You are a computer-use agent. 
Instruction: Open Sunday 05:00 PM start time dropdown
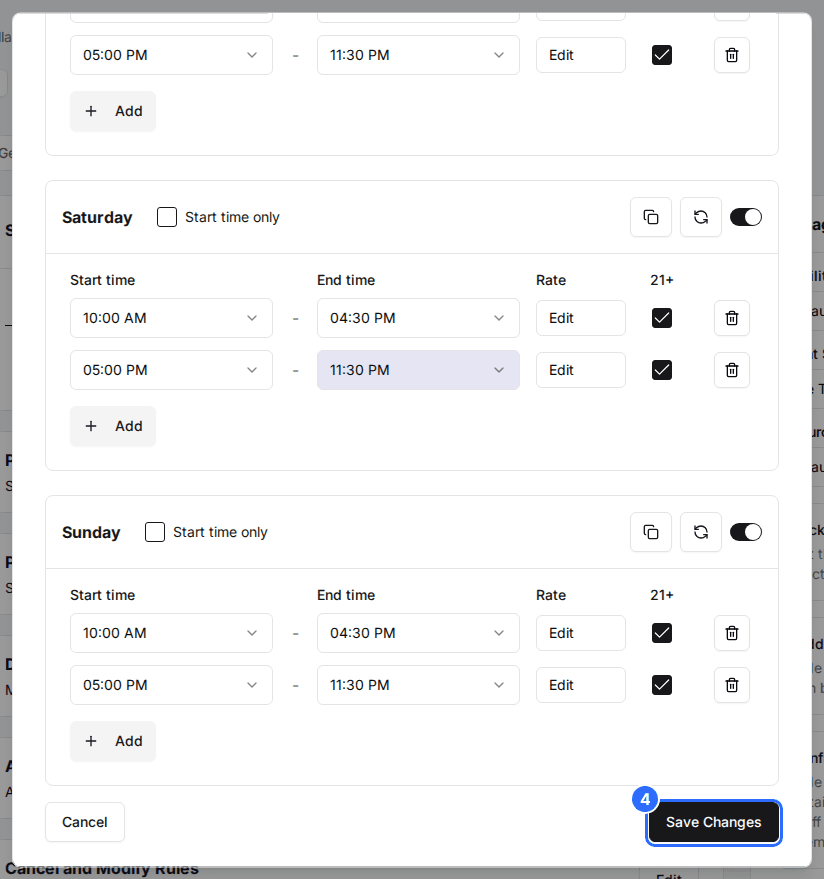171,685
